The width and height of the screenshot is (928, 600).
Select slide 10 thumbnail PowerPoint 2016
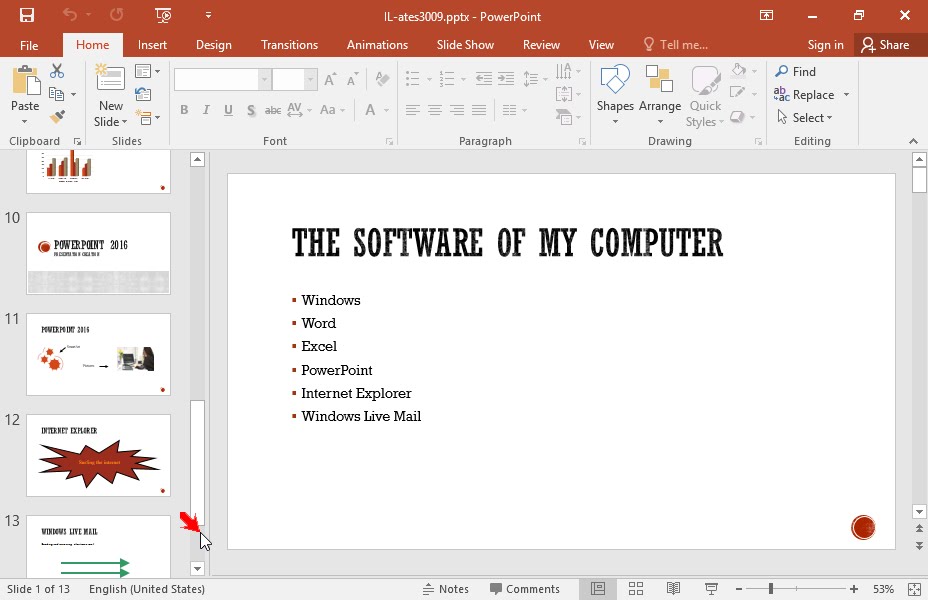click(98, 253)
